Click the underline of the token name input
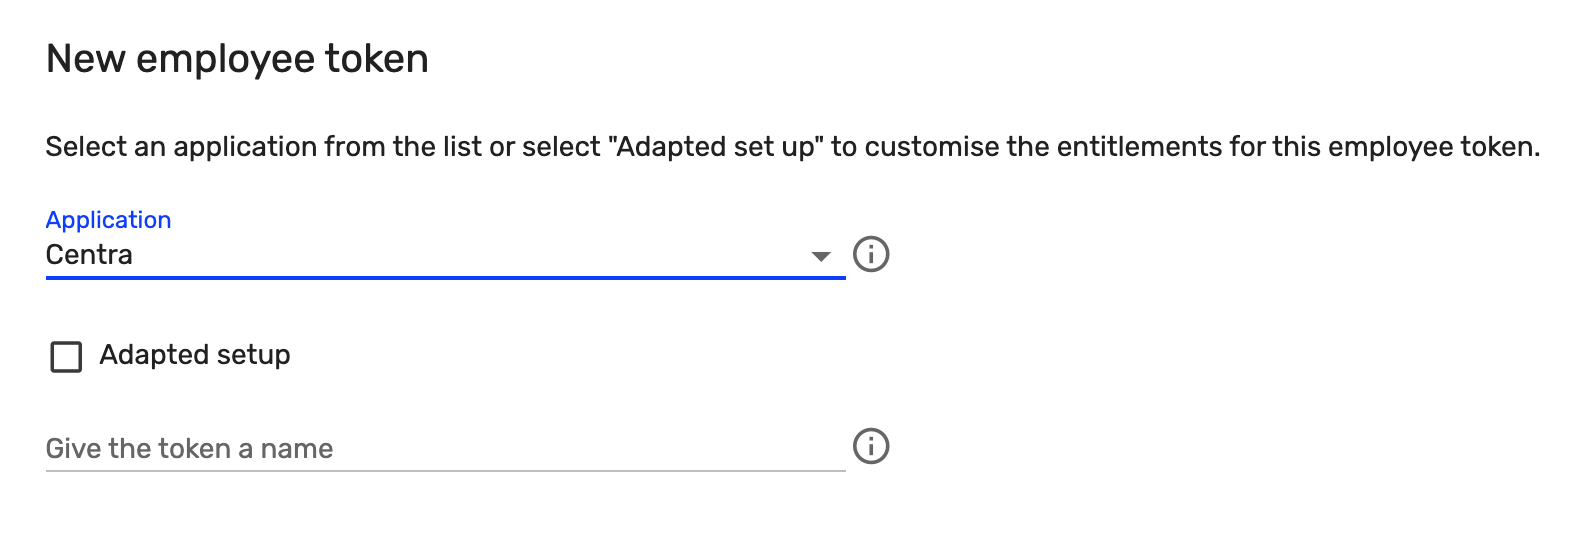This screenshot has width=1574, height=536. click(445, 470)
